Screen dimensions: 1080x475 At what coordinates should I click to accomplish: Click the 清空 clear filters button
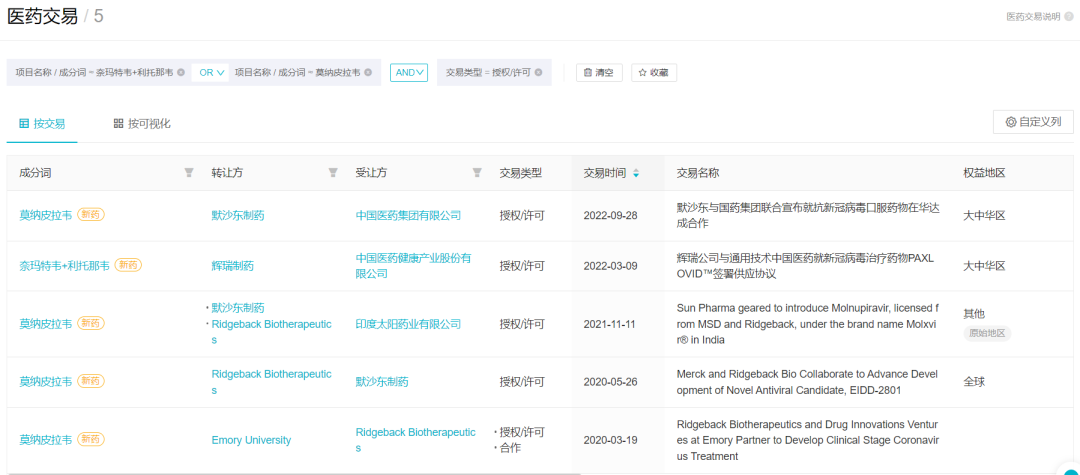[599, 72]
